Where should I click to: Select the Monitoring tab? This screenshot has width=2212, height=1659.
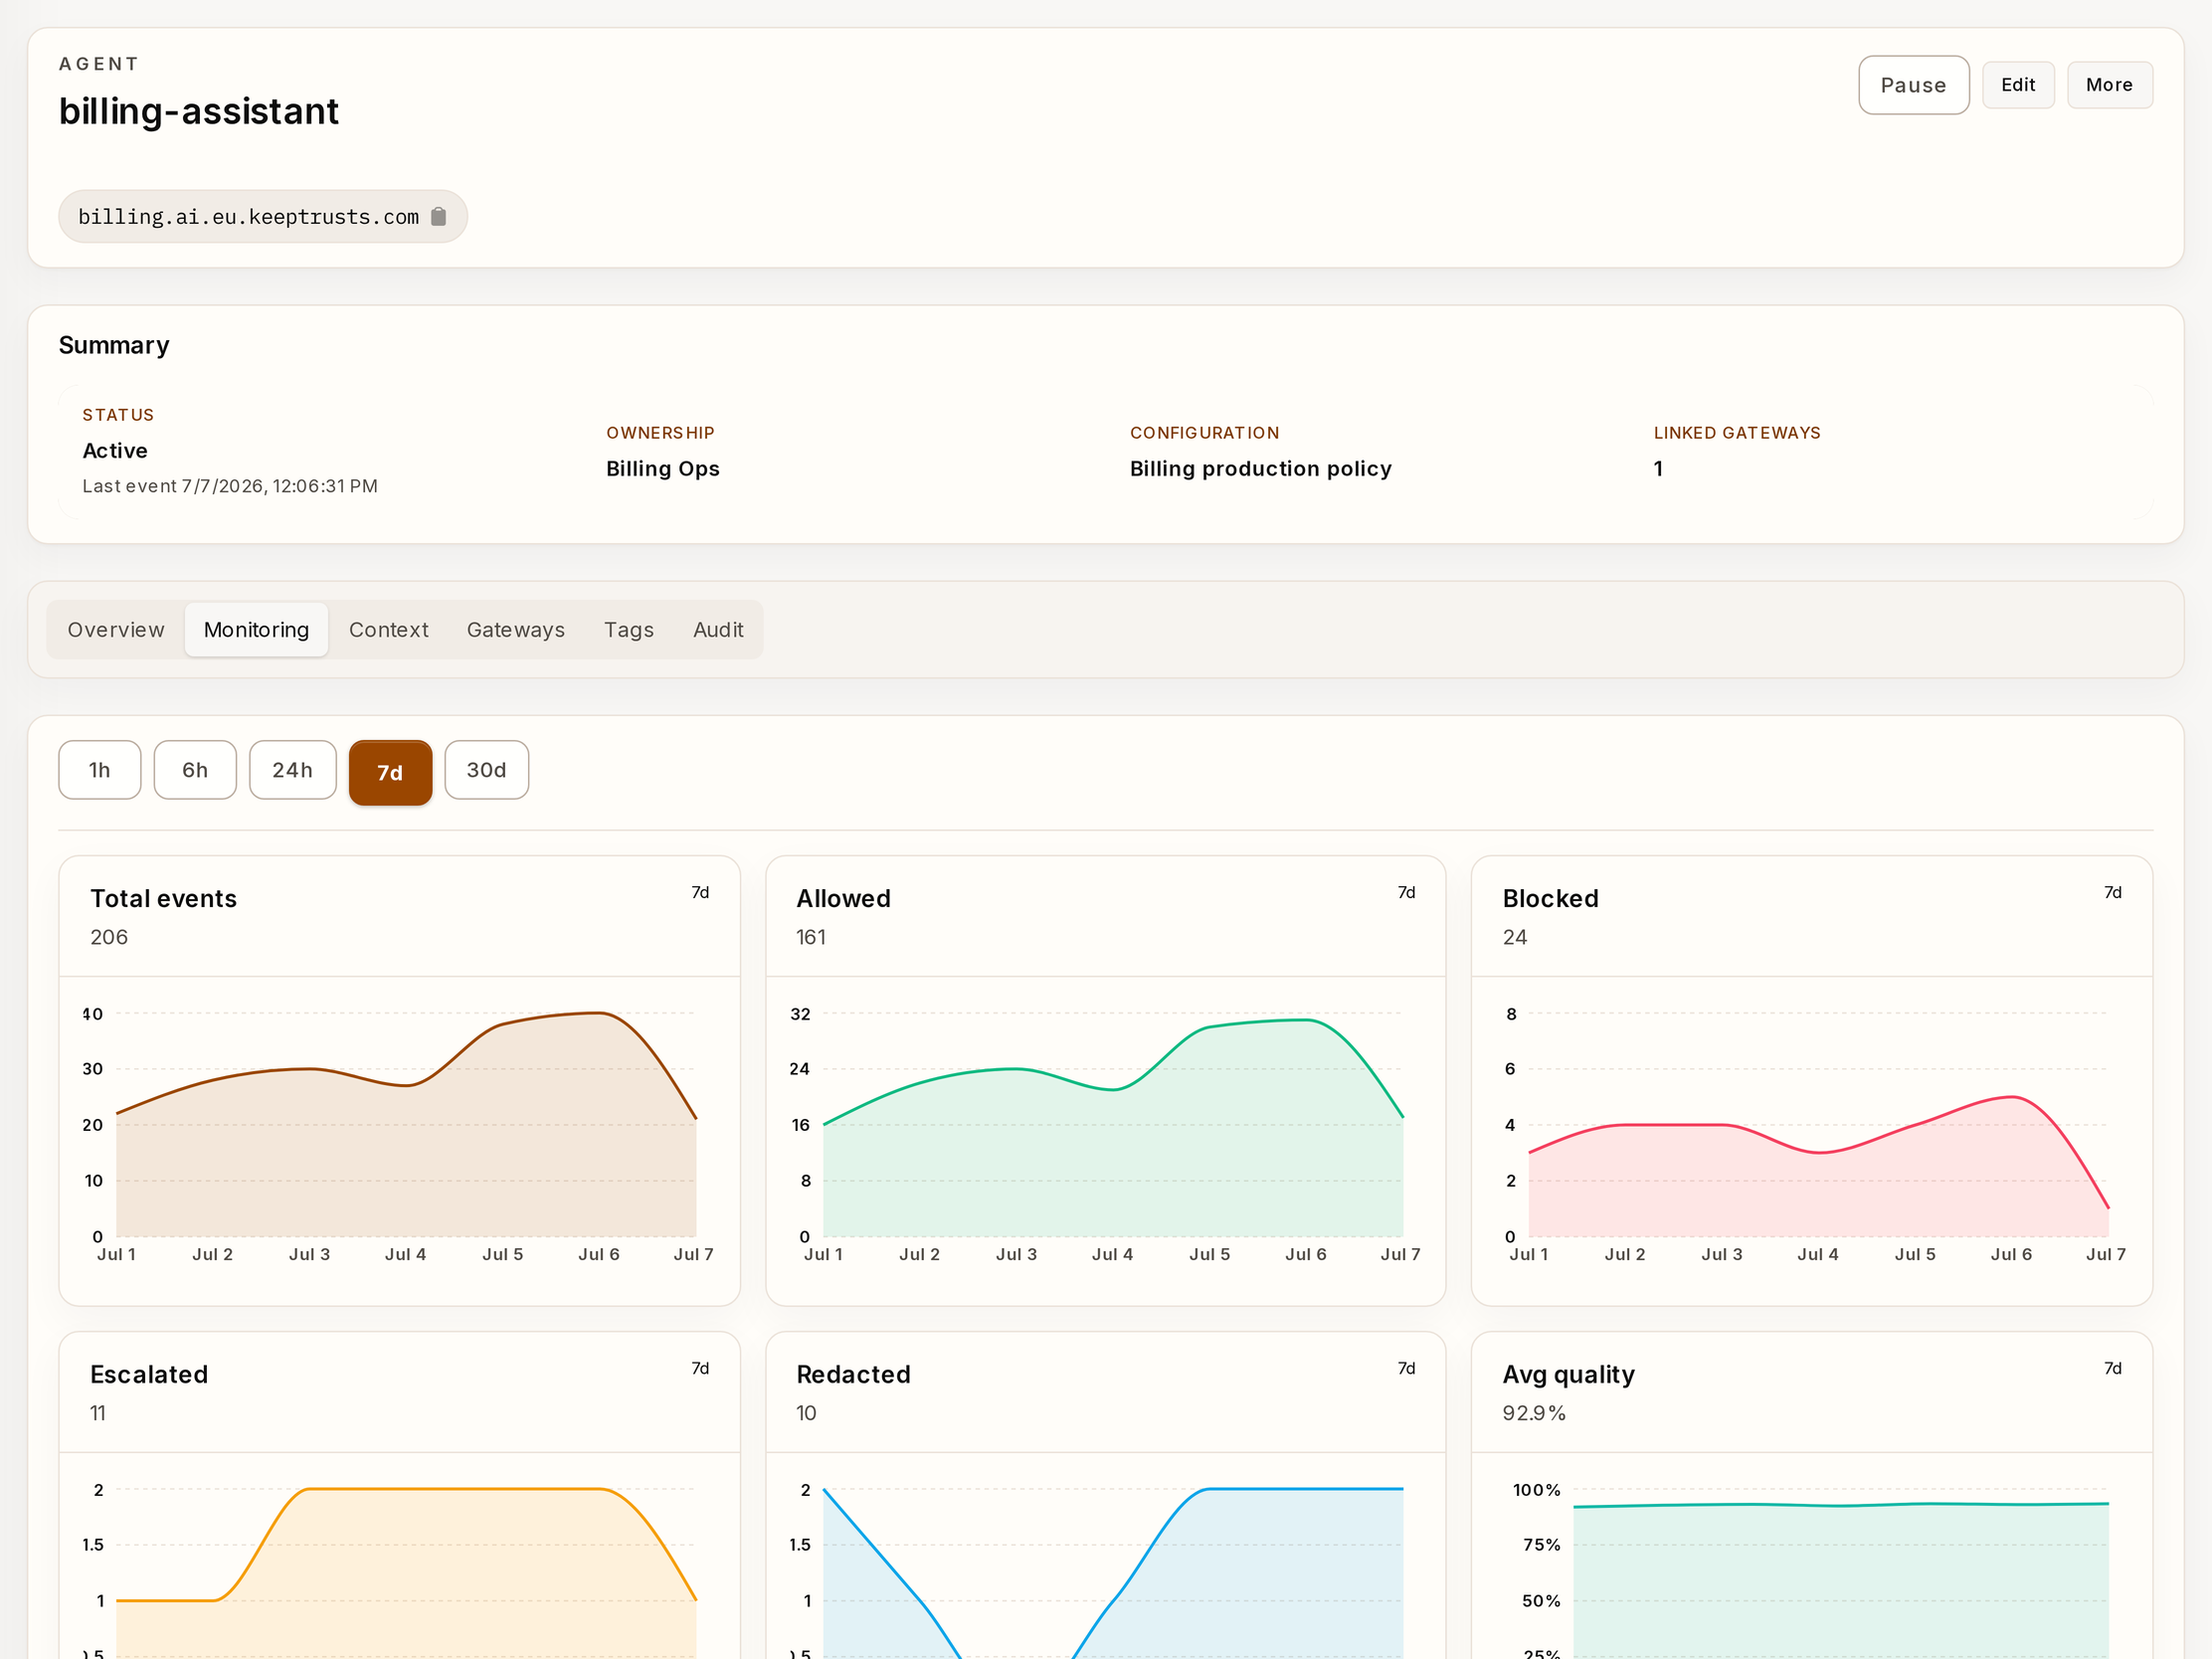[256, 630]
